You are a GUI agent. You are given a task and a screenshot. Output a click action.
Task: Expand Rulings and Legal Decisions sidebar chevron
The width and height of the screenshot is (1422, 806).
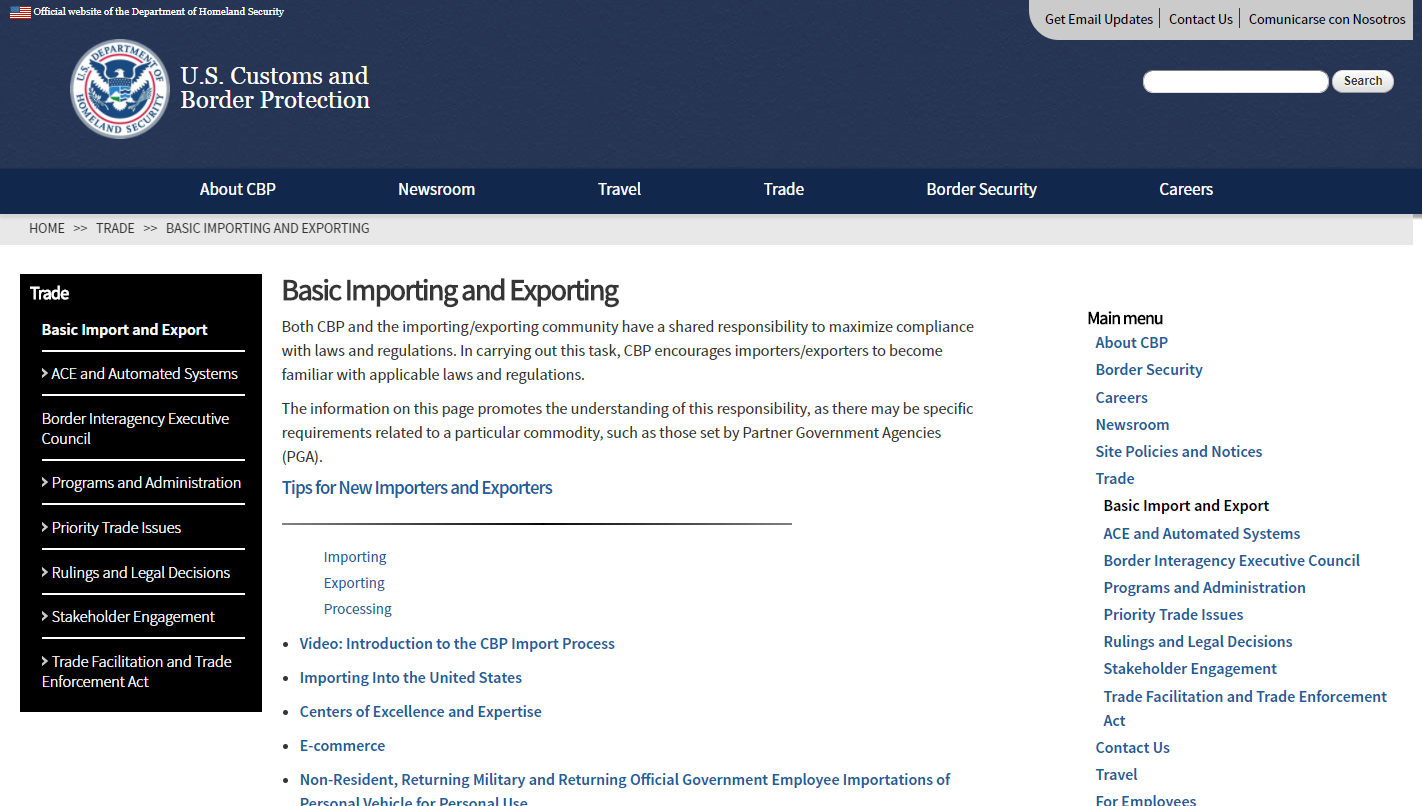[45, 572]
